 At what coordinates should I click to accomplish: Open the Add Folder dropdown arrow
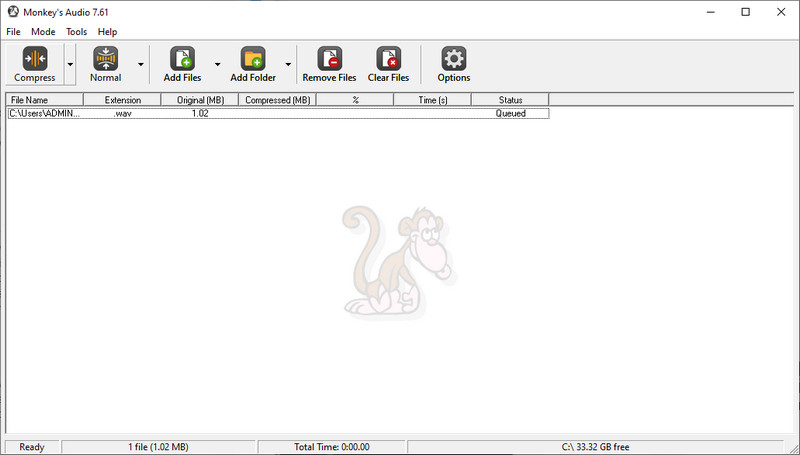[288, 64]
